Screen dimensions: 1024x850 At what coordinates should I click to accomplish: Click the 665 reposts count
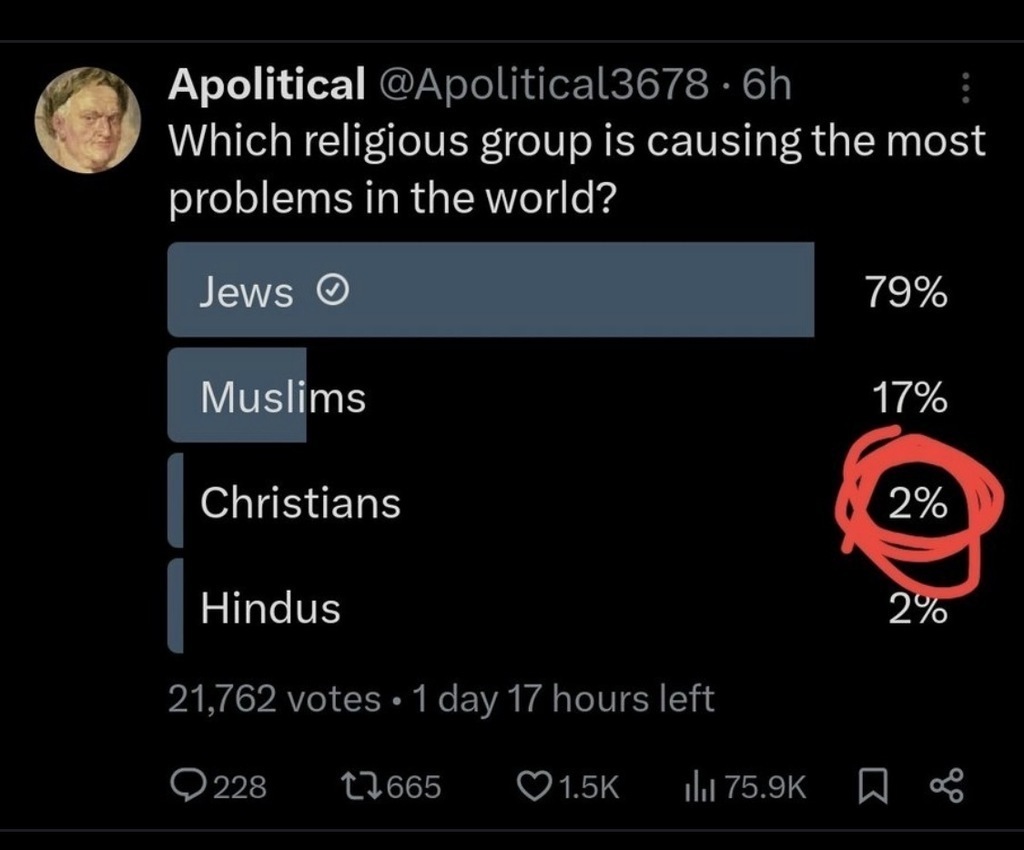pos(413,787)
